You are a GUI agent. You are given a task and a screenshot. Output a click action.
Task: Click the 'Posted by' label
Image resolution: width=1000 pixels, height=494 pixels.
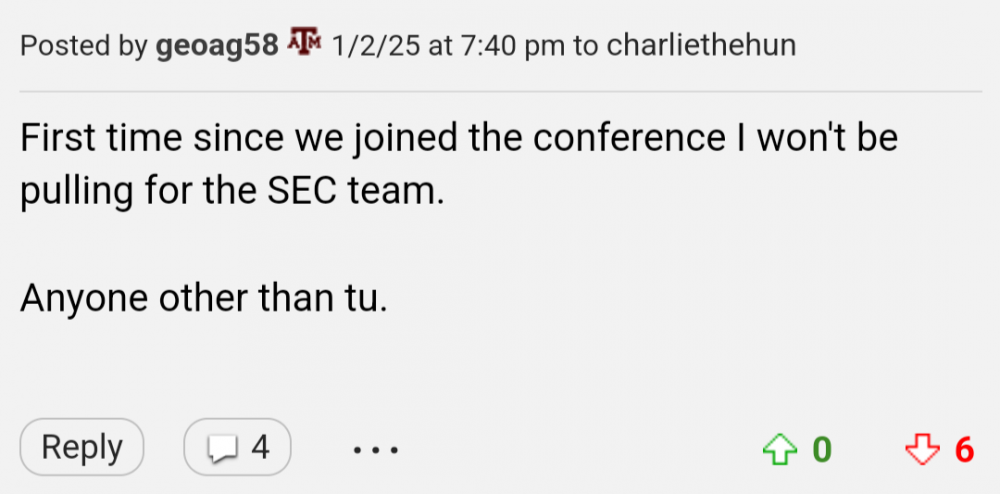pos(84,46)
